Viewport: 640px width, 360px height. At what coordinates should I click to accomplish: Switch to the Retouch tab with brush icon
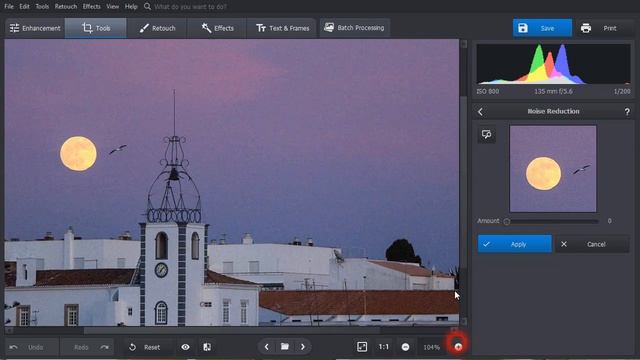click(x=157, y=28)
